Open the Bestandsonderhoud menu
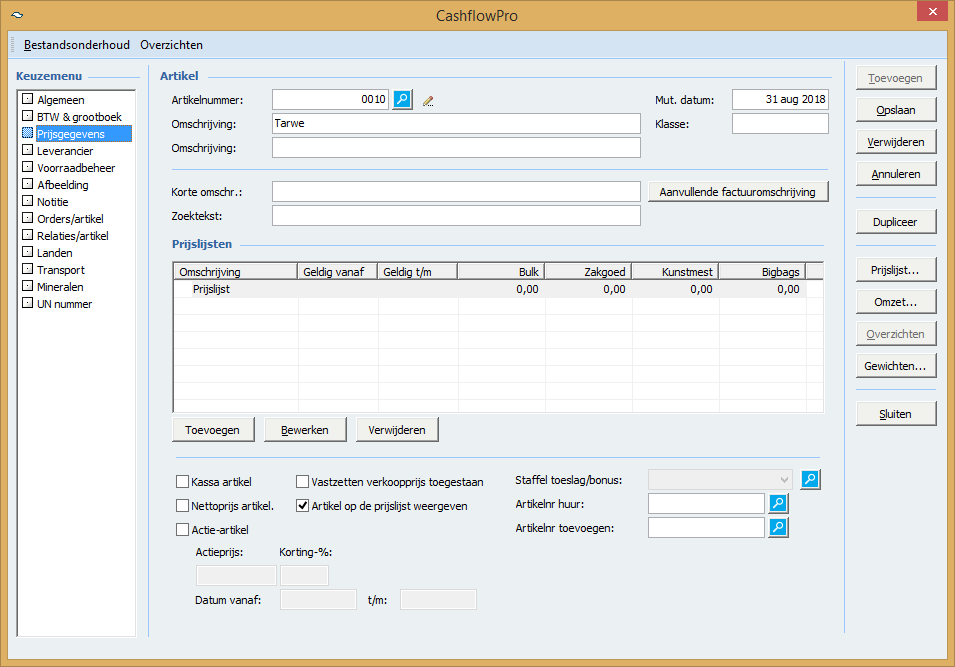 77,45
